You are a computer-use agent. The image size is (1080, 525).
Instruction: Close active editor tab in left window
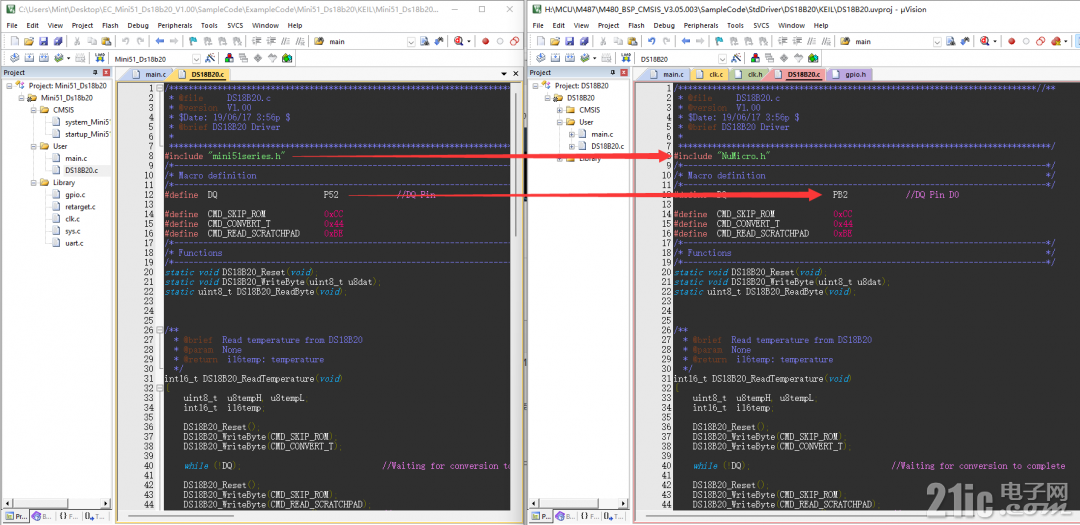[x=516, y=74]
